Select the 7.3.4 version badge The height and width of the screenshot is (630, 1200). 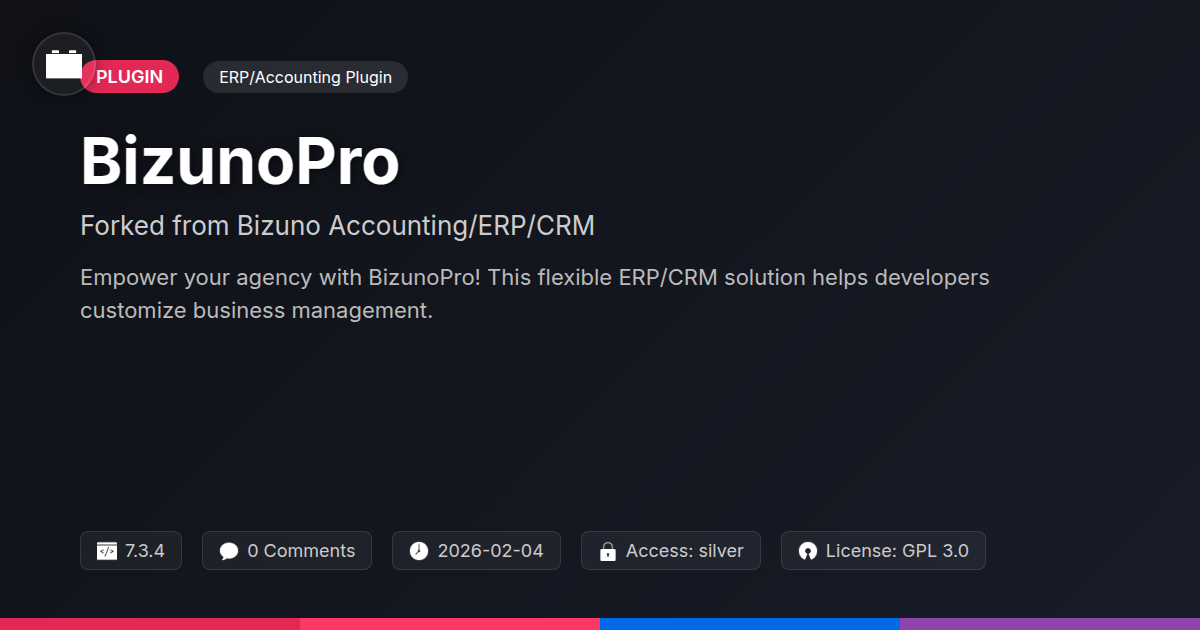(x=131, y=551)
